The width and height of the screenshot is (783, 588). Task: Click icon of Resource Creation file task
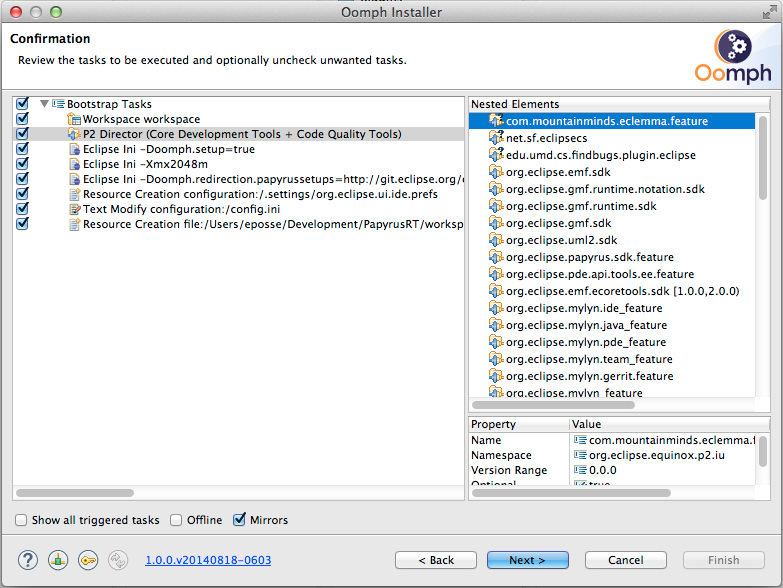tap(74, 224)
